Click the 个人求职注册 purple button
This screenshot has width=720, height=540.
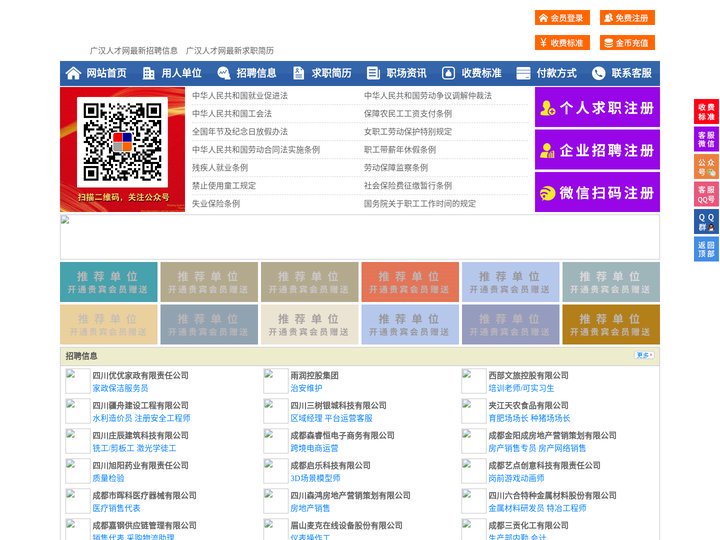597,107
